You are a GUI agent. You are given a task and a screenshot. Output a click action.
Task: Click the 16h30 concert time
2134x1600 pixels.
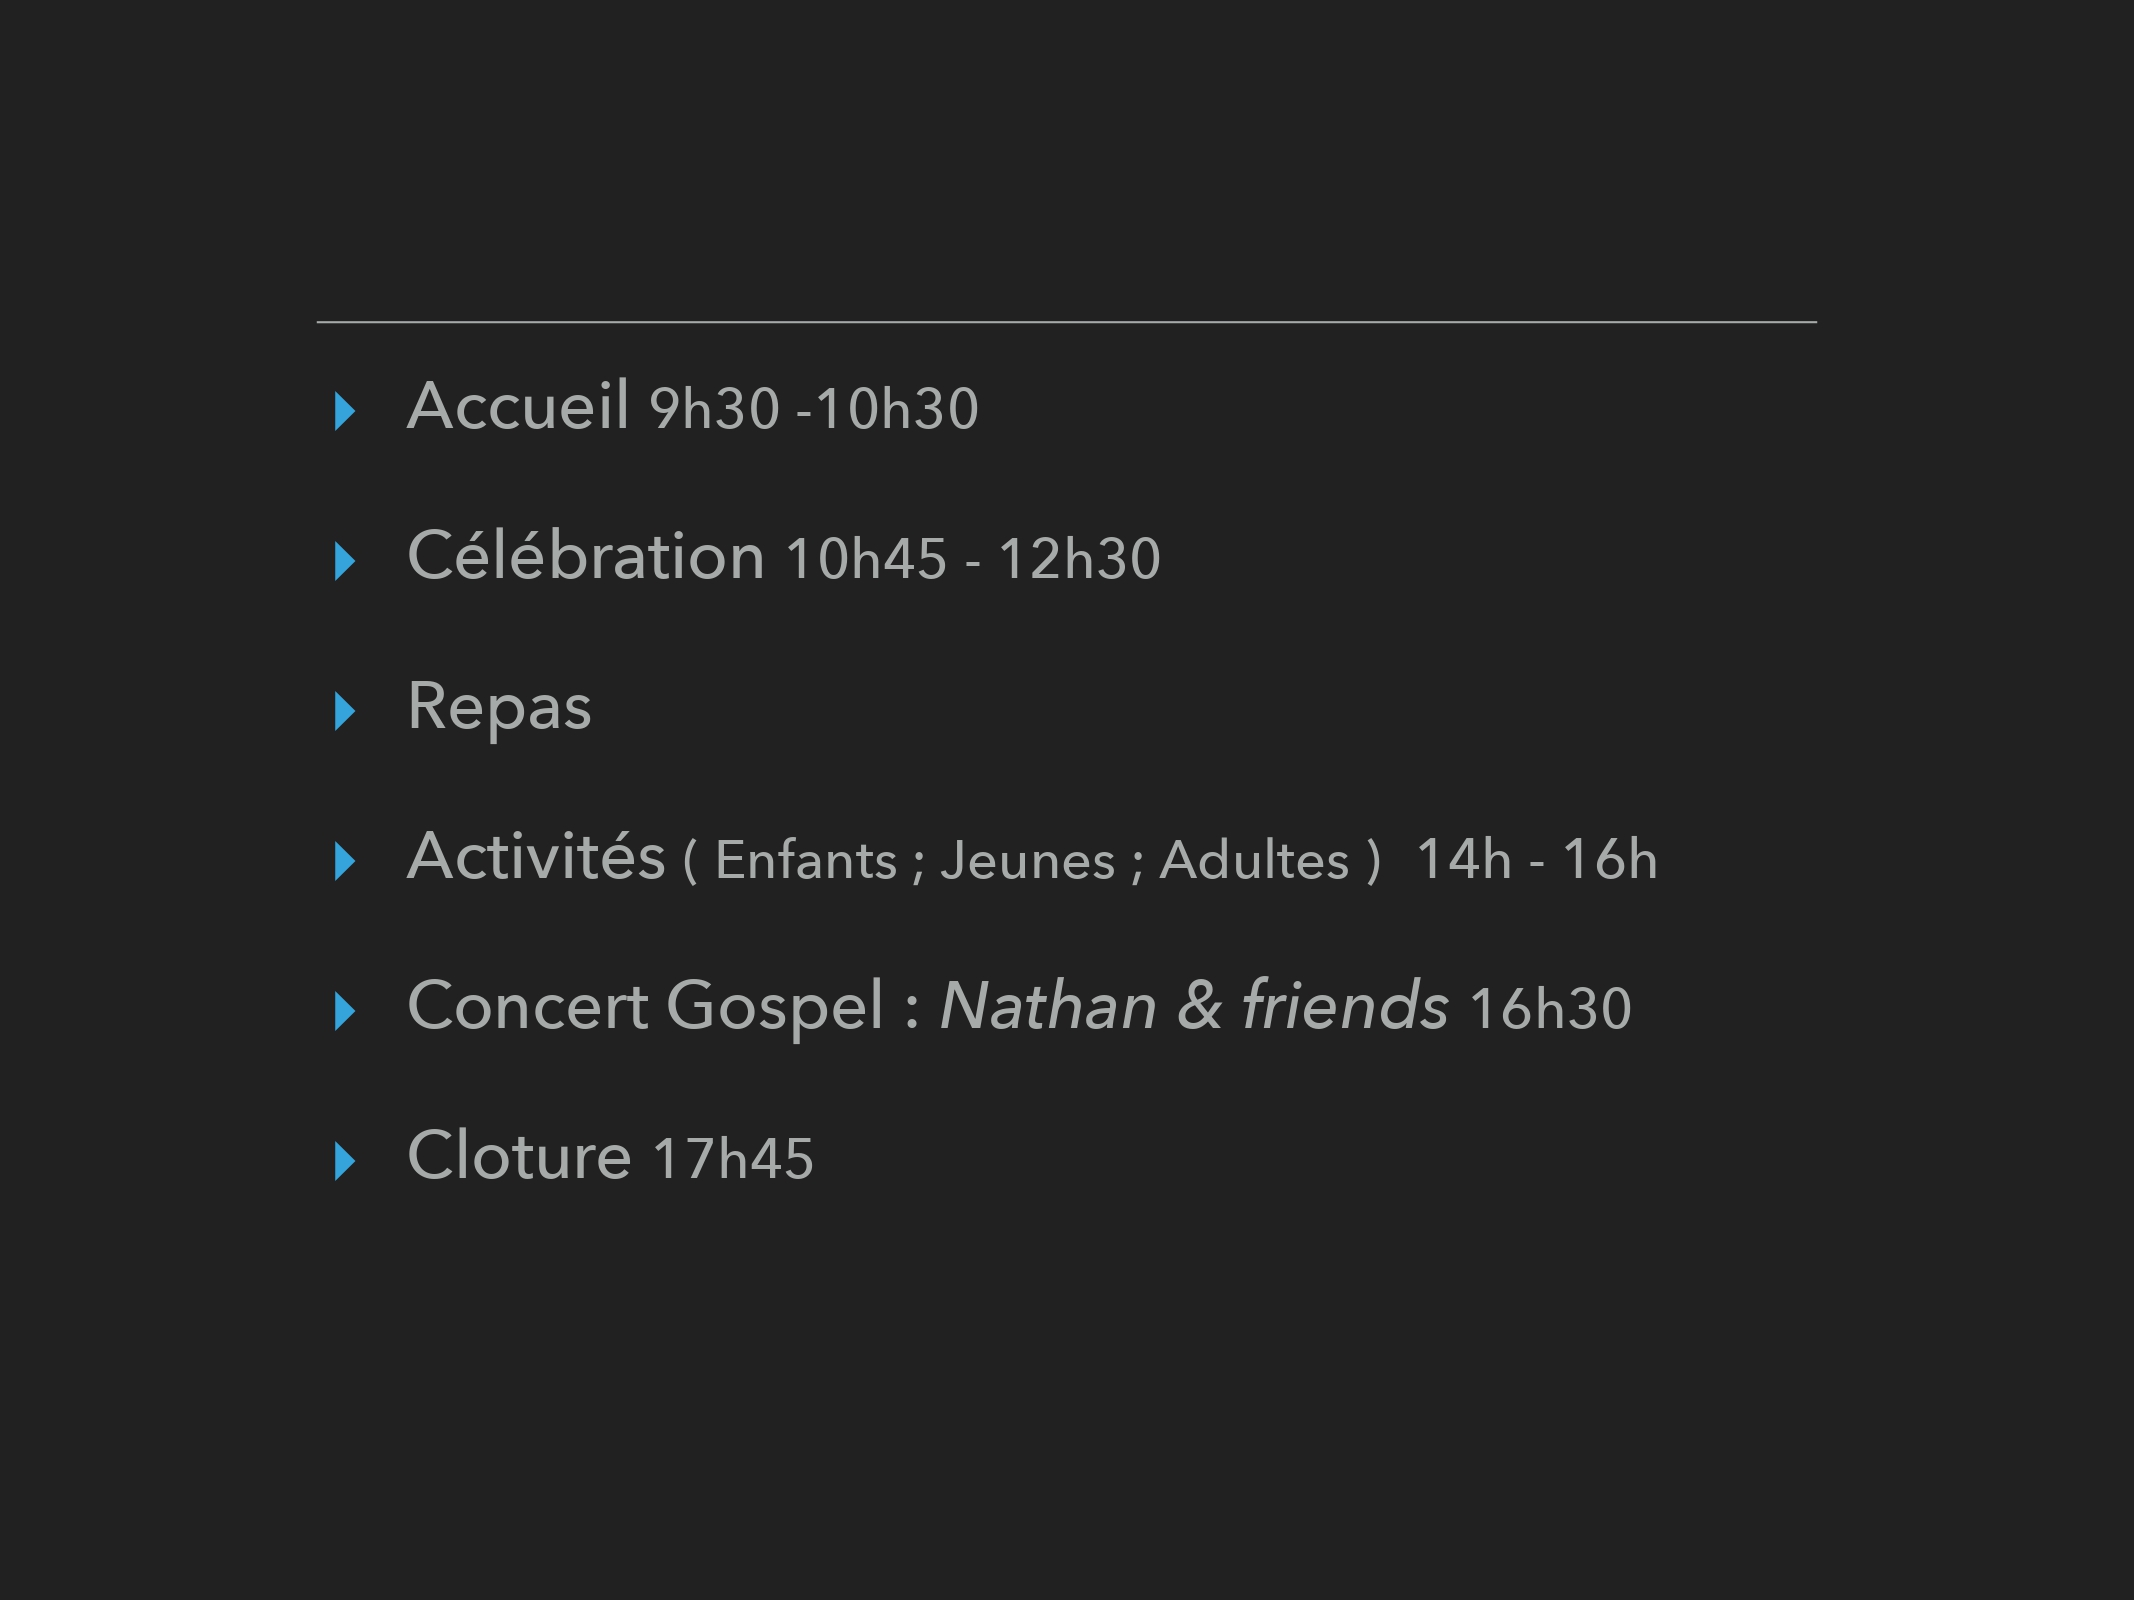pos(1550,1009)
